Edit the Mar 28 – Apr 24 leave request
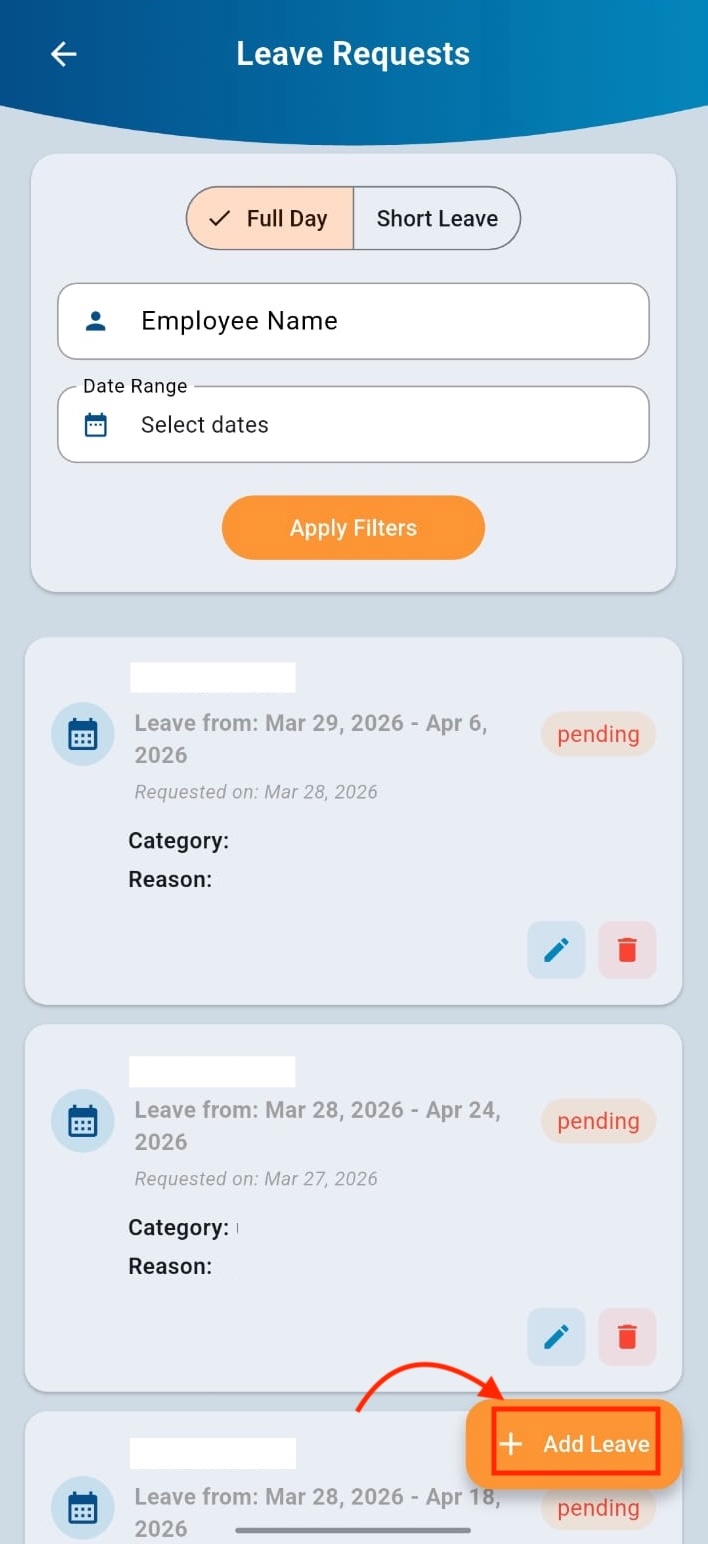 point(556,1336)
